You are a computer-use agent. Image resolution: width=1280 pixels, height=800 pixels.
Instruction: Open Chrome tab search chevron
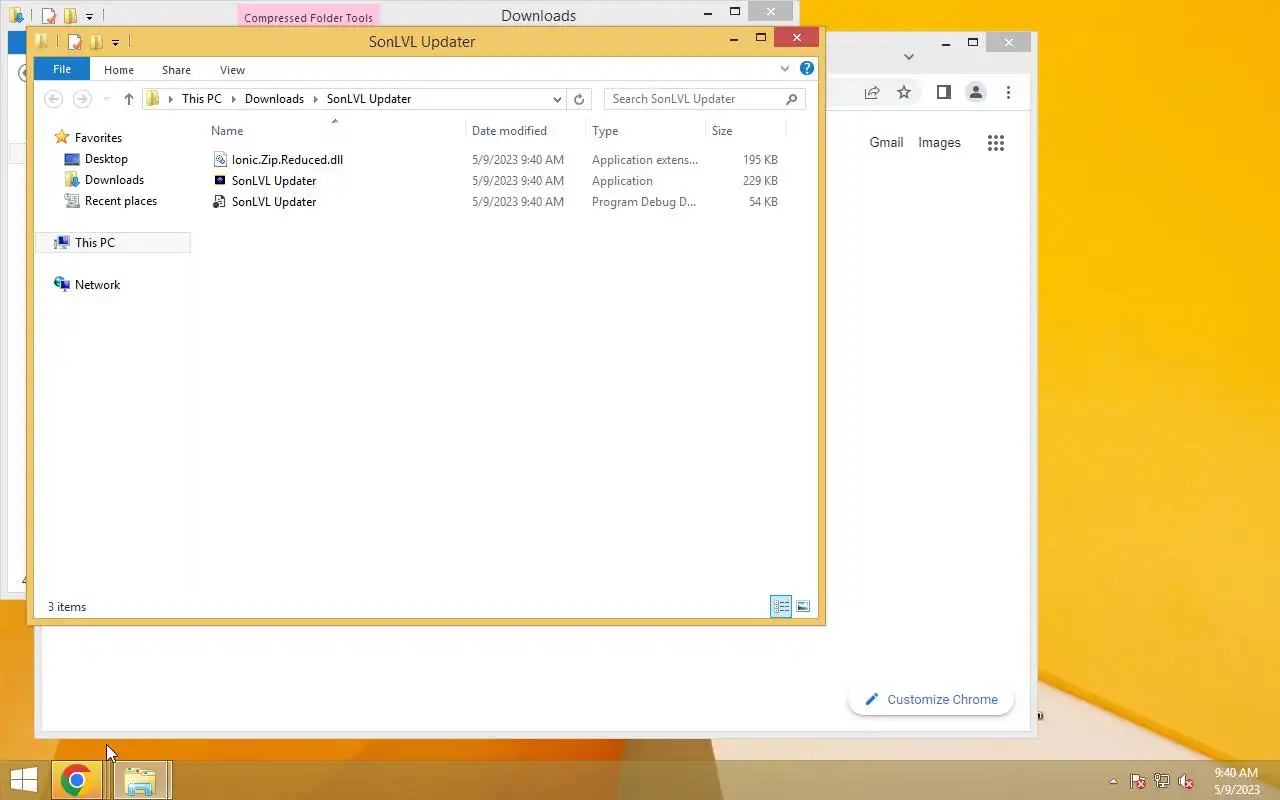[908, 57]
